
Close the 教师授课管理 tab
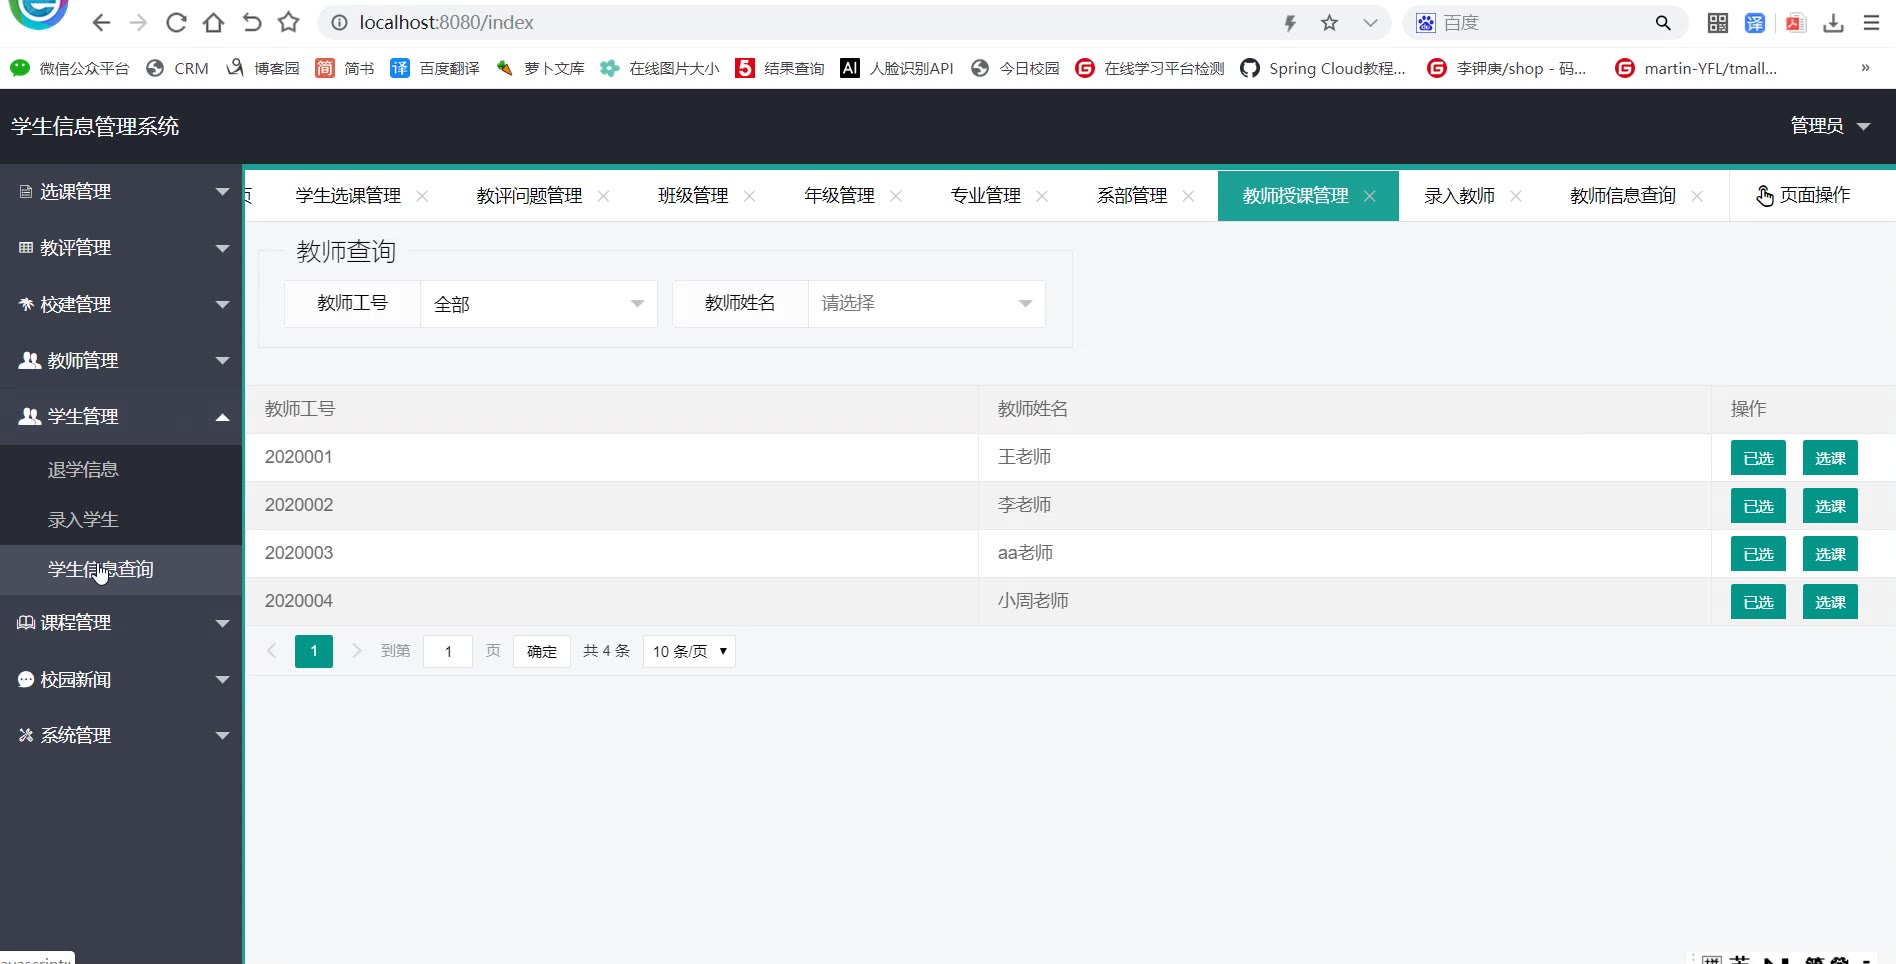1370,196
